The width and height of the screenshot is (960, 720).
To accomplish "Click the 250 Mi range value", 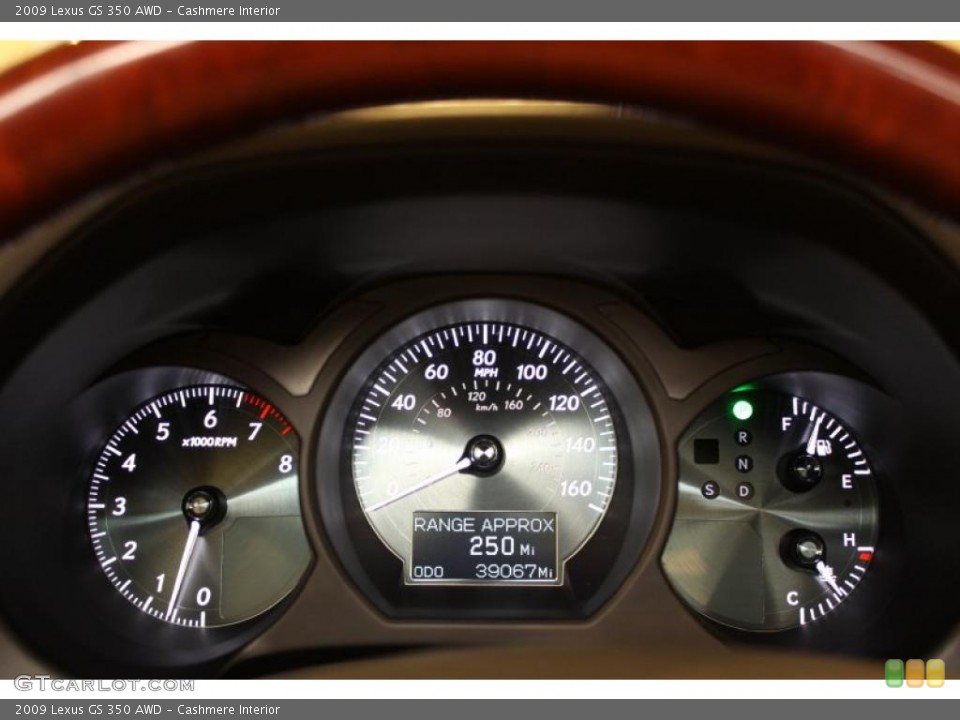I will coord(502,546).
